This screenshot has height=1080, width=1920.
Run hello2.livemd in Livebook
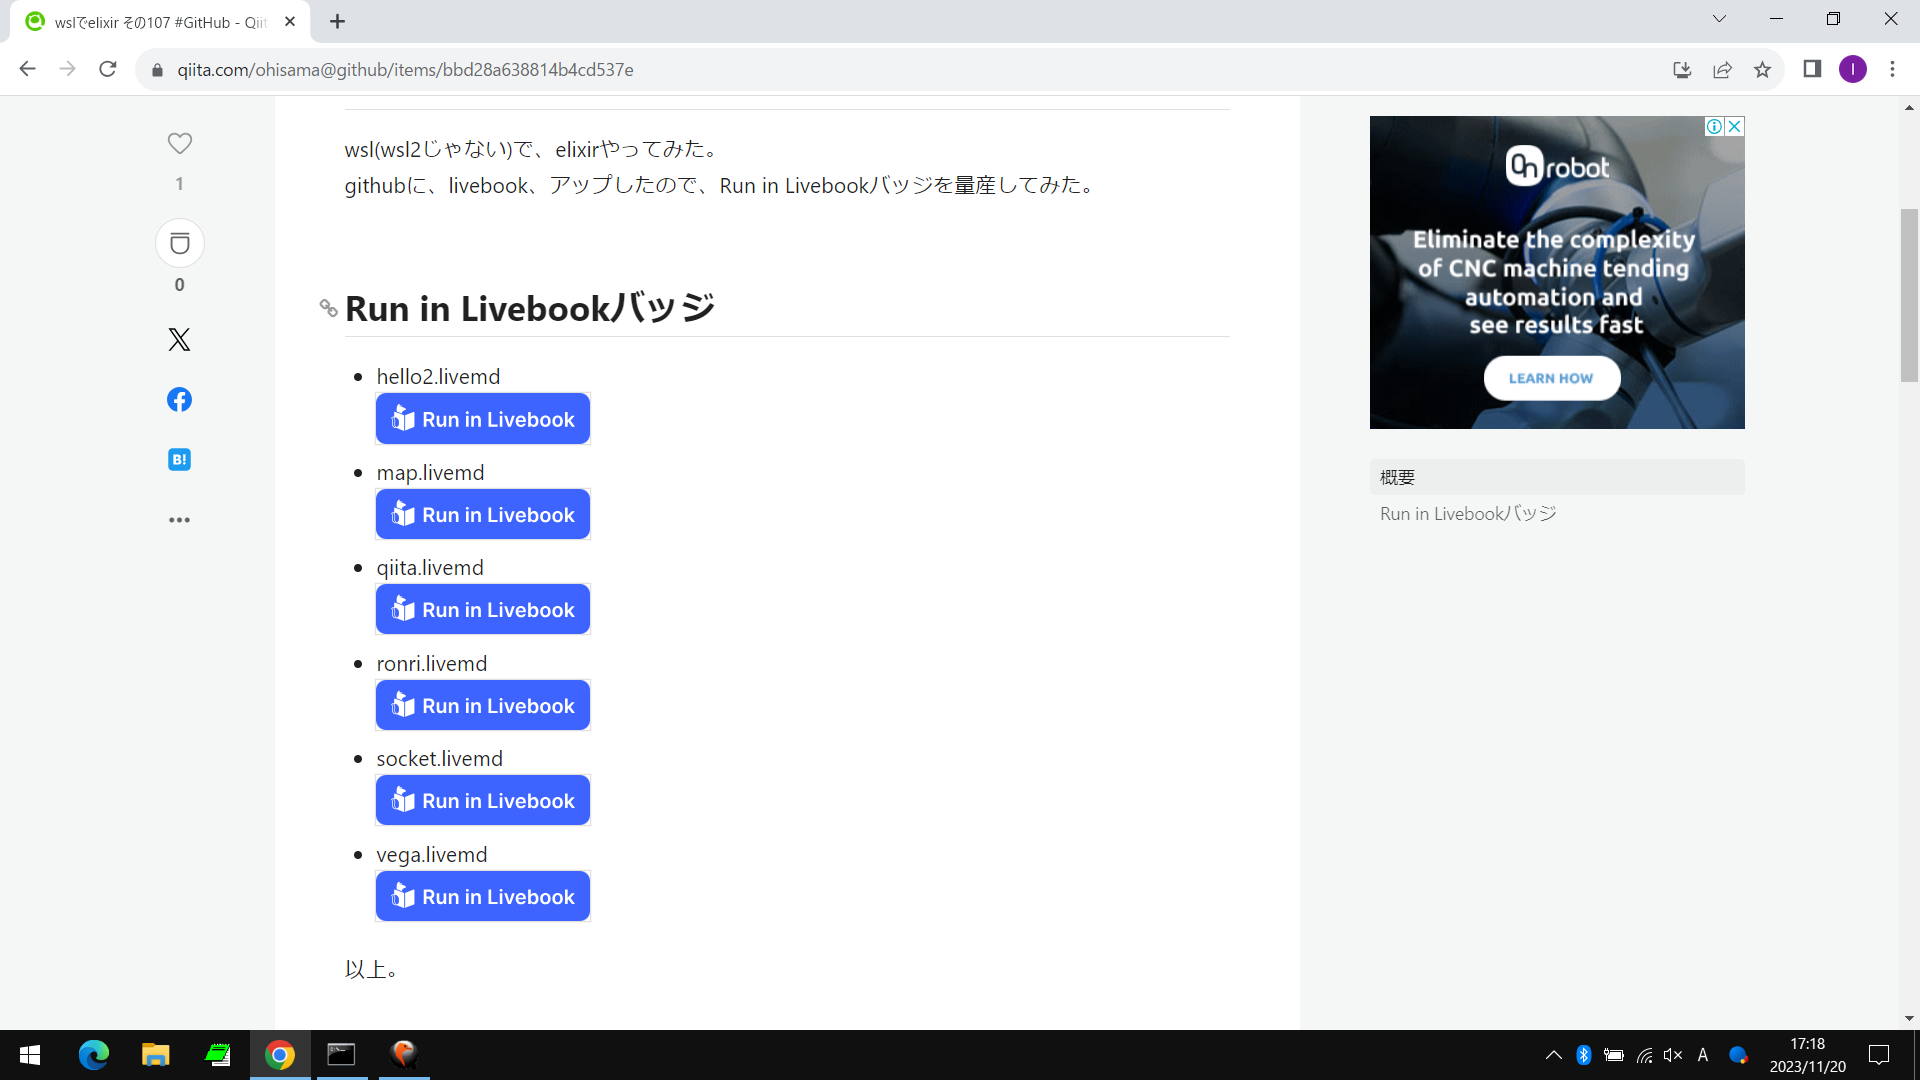(x=483, y=419)
